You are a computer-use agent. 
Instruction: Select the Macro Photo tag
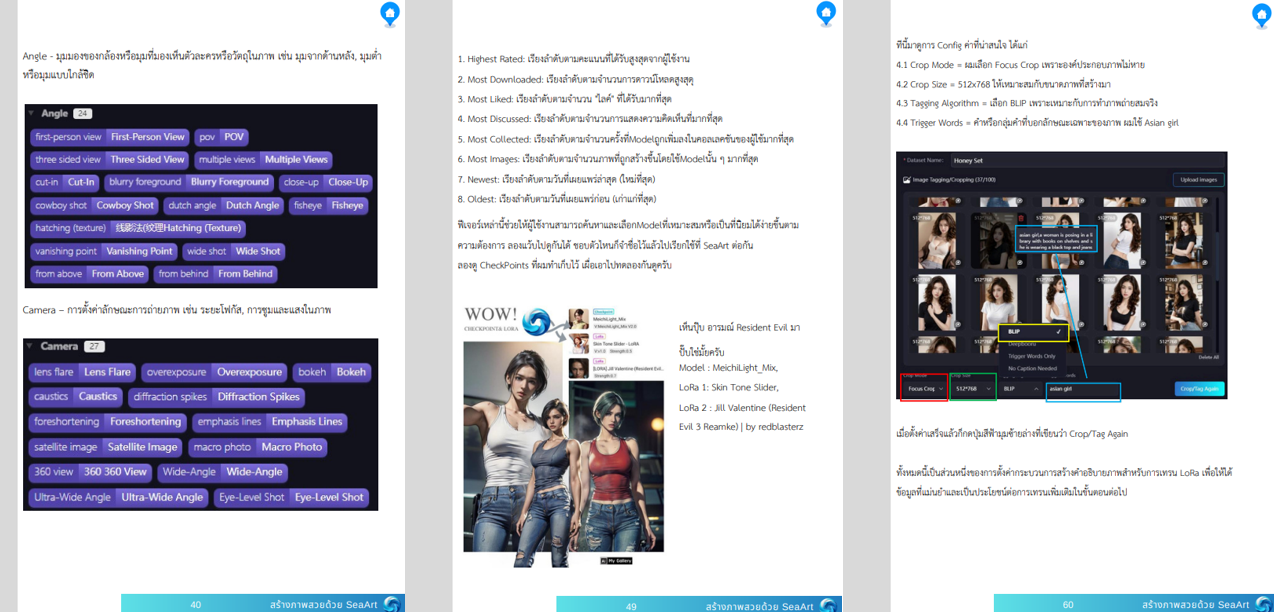258,447
